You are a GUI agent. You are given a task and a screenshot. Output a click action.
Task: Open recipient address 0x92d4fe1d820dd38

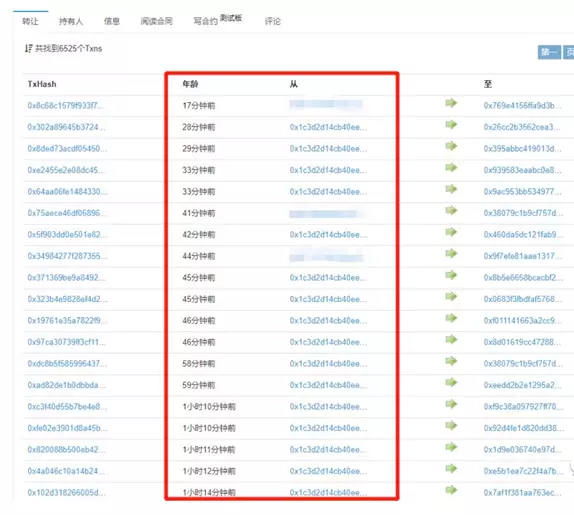pyautogui.click(x=523, y=428)
